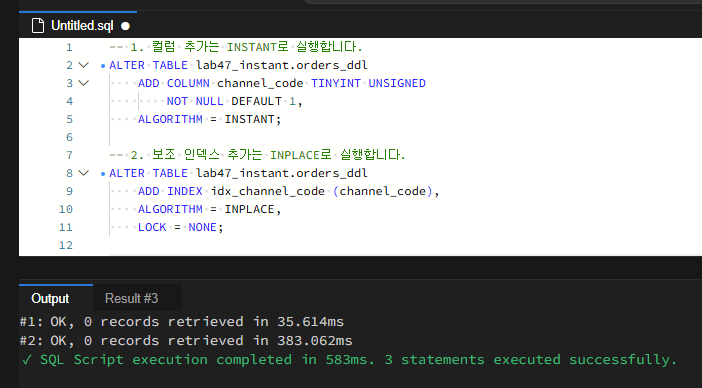Screen dimensions: 702x388
Task: Click the statement marker dot on line 2
Action: (x=103, y=66)
